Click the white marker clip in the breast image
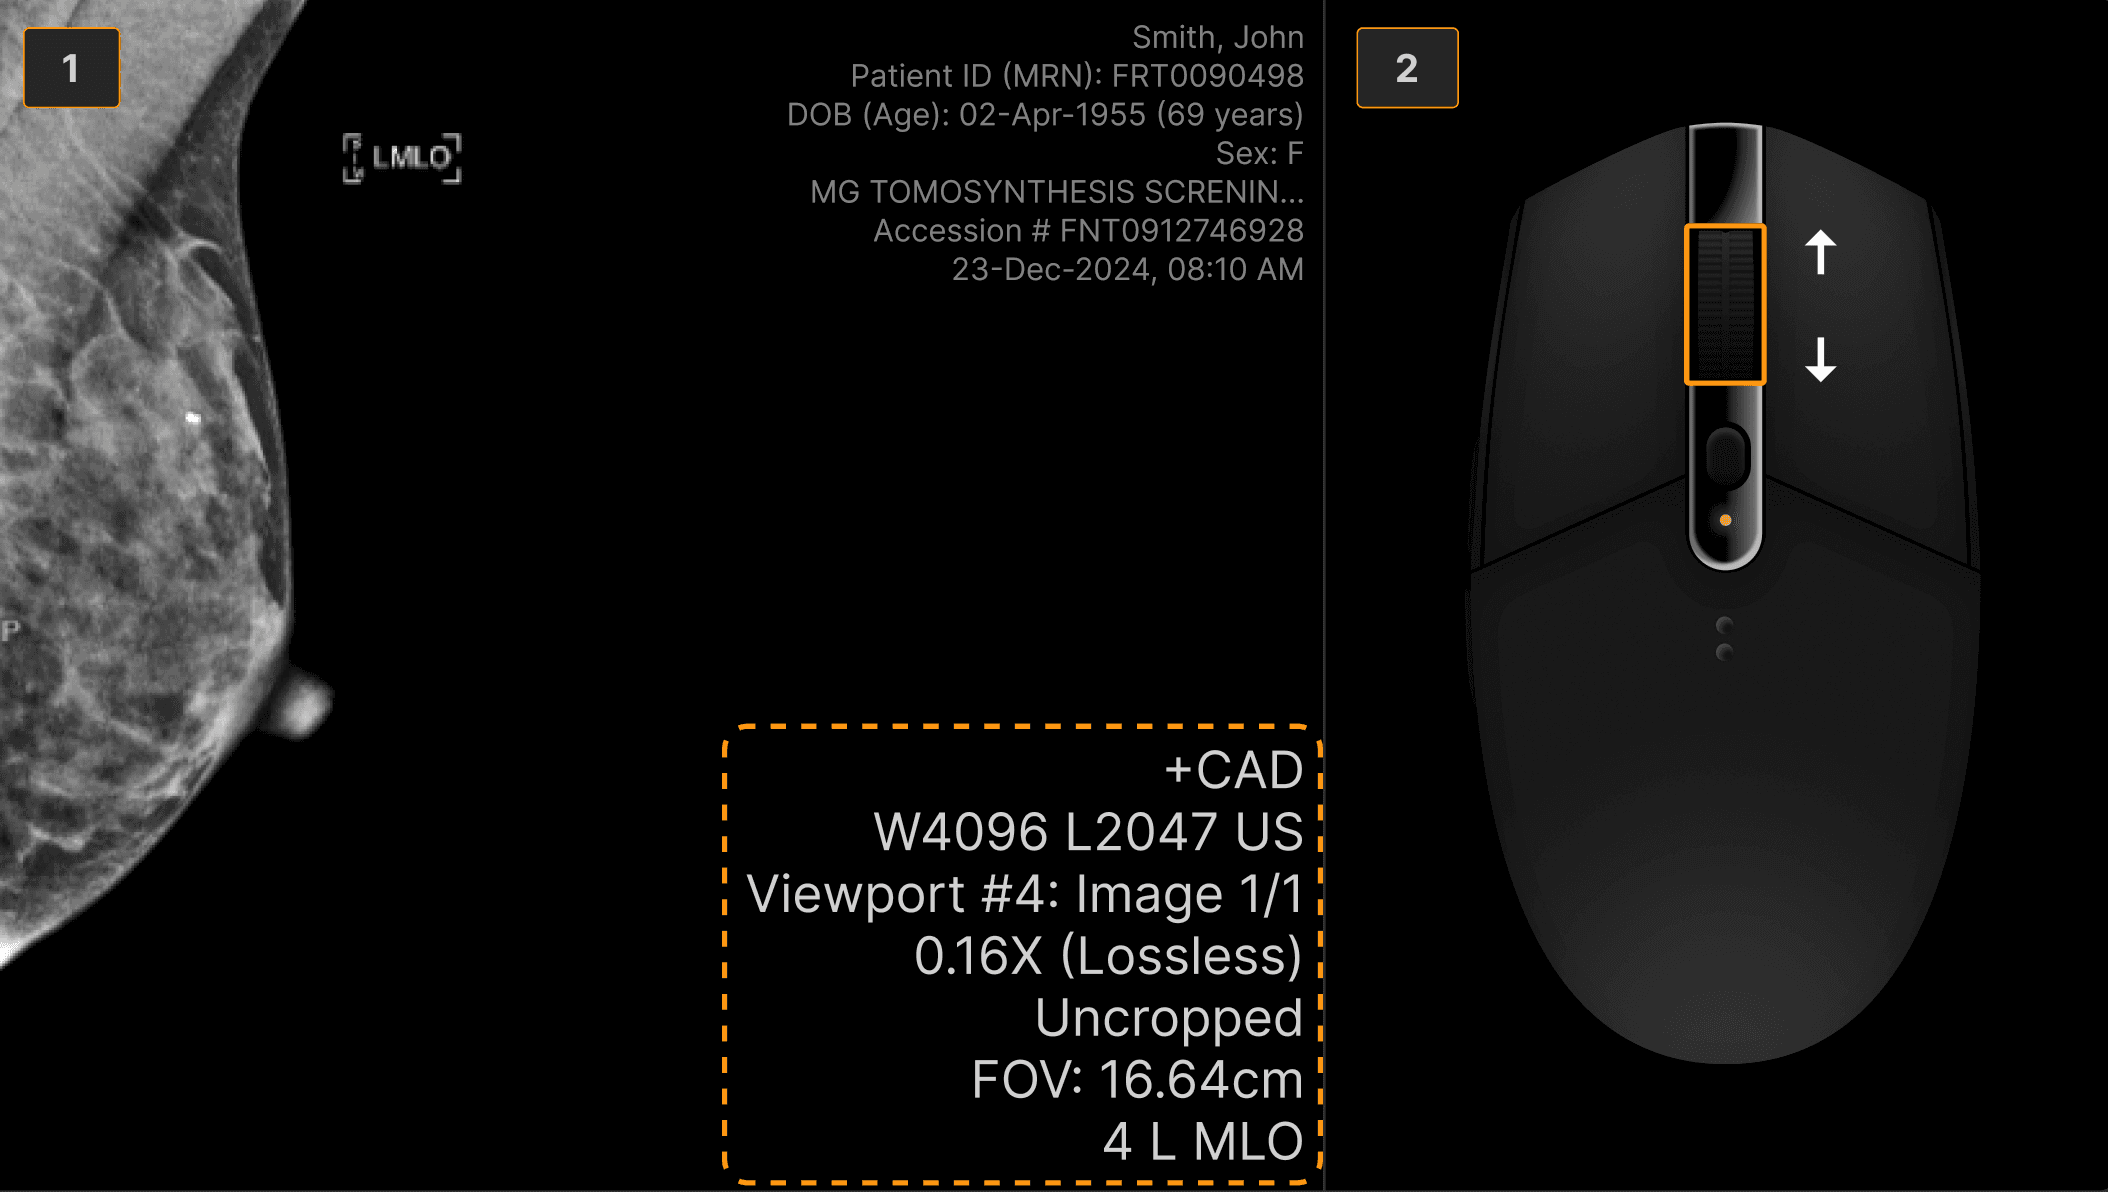 tap(193, 417)
